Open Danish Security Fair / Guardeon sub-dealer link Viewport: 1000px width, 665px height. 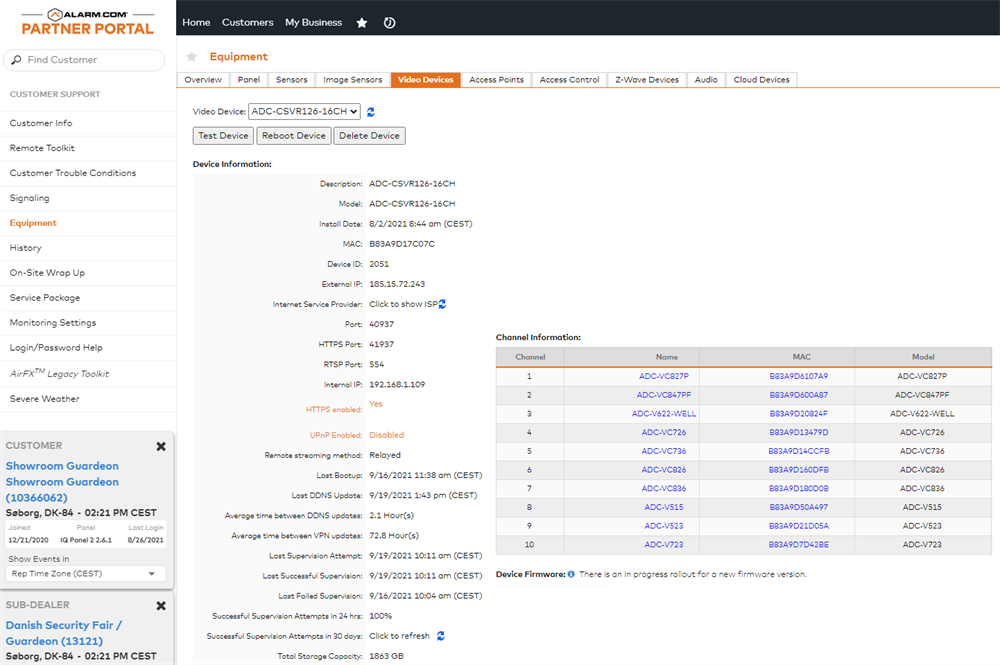tap(64, 633)
